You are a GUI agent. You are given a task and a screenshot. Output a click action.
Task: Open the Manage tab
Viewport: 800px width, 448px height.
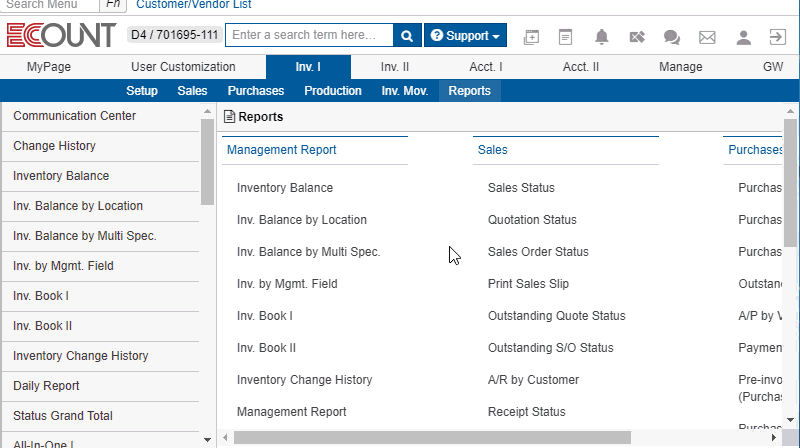click(x=681, y=67)
